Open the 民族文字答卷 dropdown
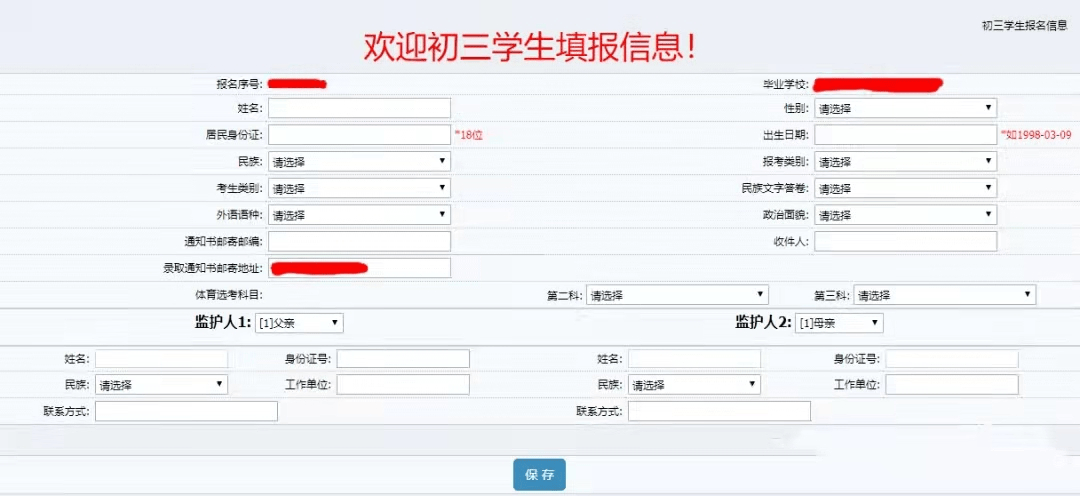1080x496 pixels. click(905, 188)
